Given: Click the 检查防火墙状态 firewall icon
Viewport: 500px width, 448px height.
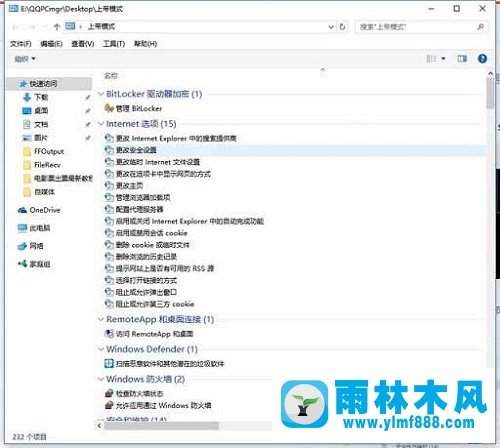Looking at the screenshot, I should (x=109, y=393).
